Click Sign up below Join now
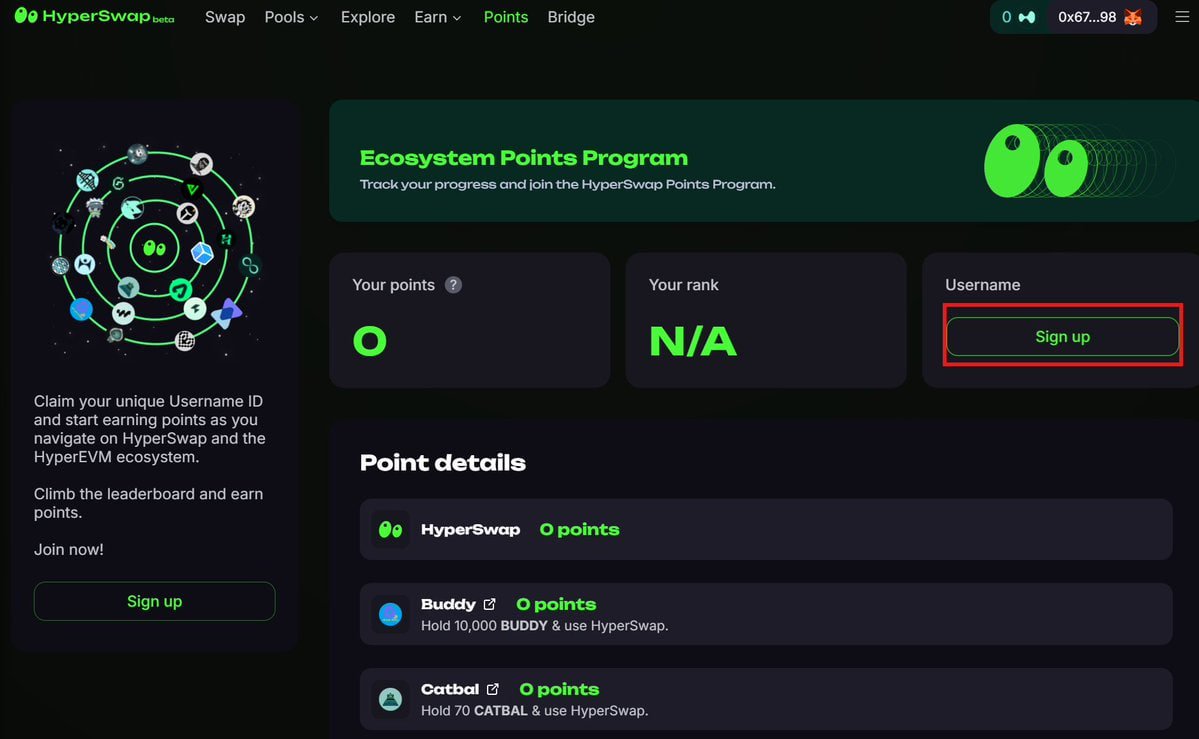Image resolution: width=1199 pixels, height=739 pixels. [154, 601]
